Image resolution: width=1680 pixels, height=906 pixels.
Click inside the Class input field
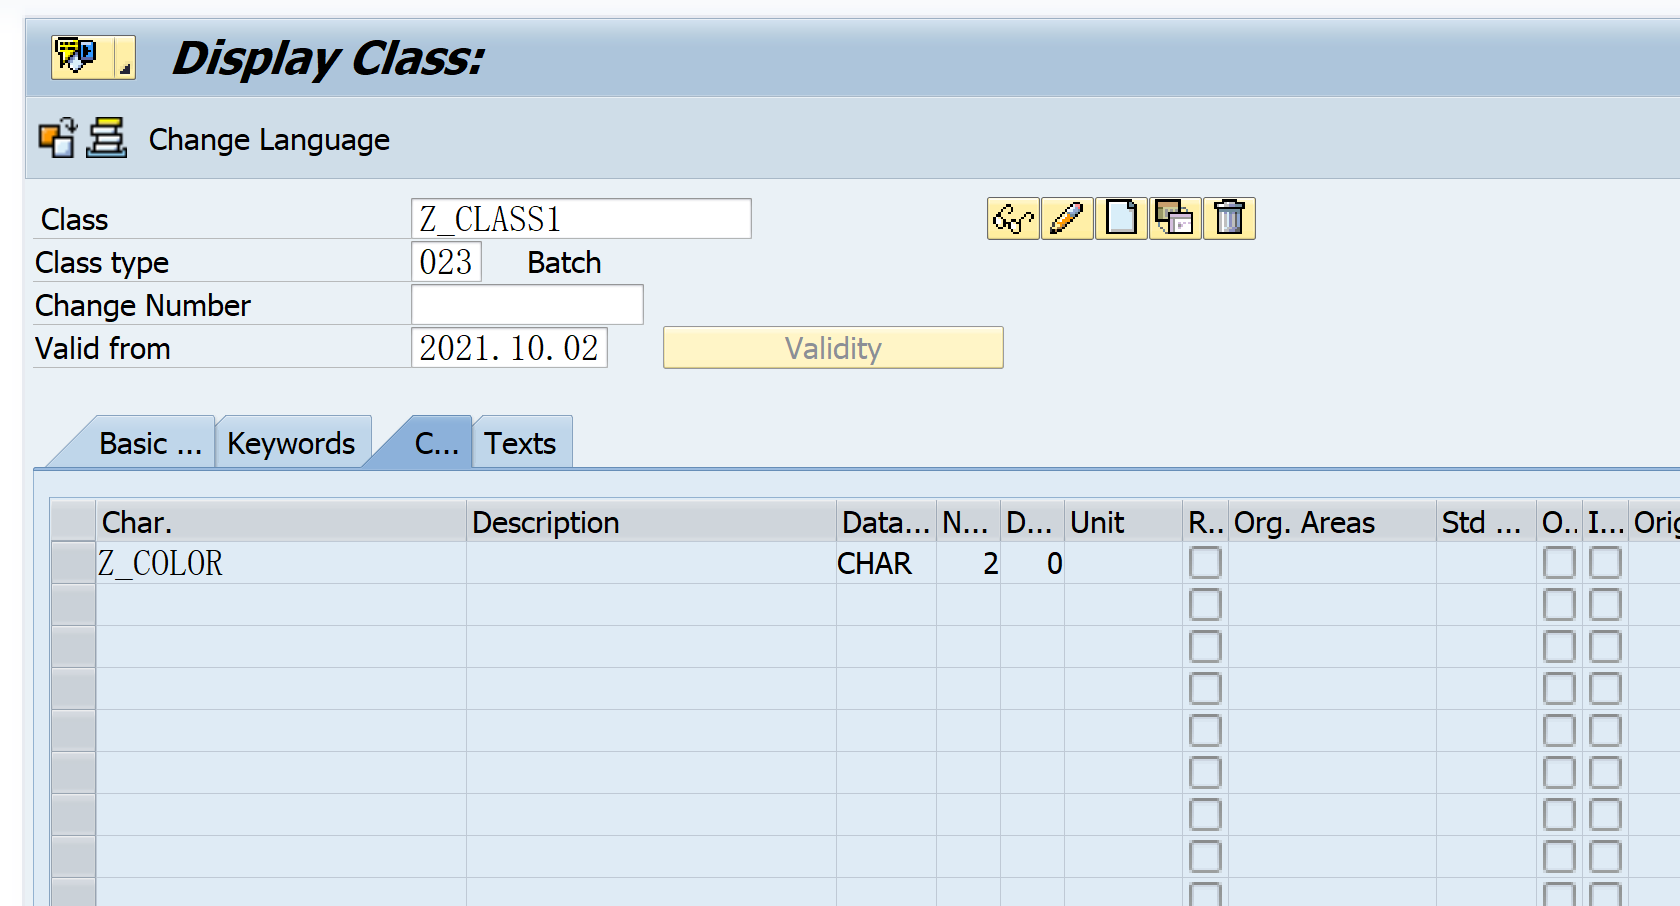coord(580,218)
